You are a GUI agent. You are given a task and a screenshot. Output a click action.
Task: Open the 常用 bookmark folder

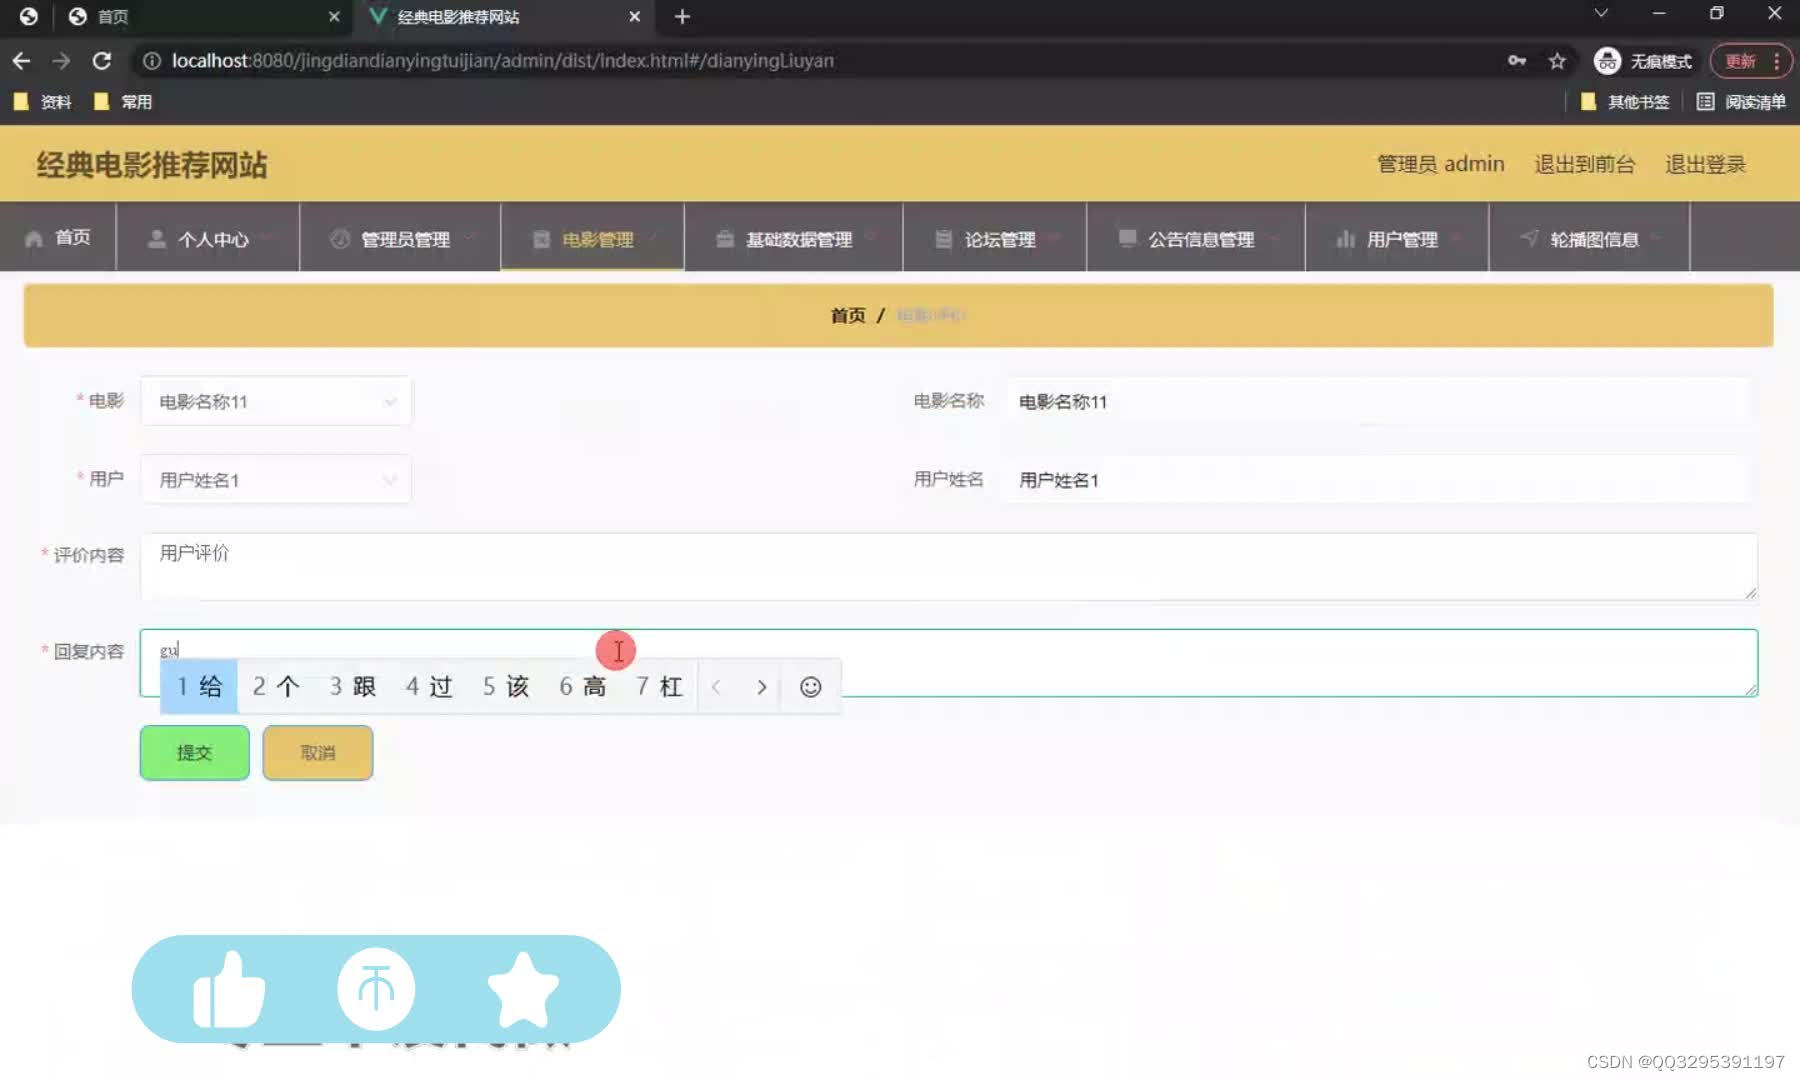pyautogui.click(x=122, y=102)
